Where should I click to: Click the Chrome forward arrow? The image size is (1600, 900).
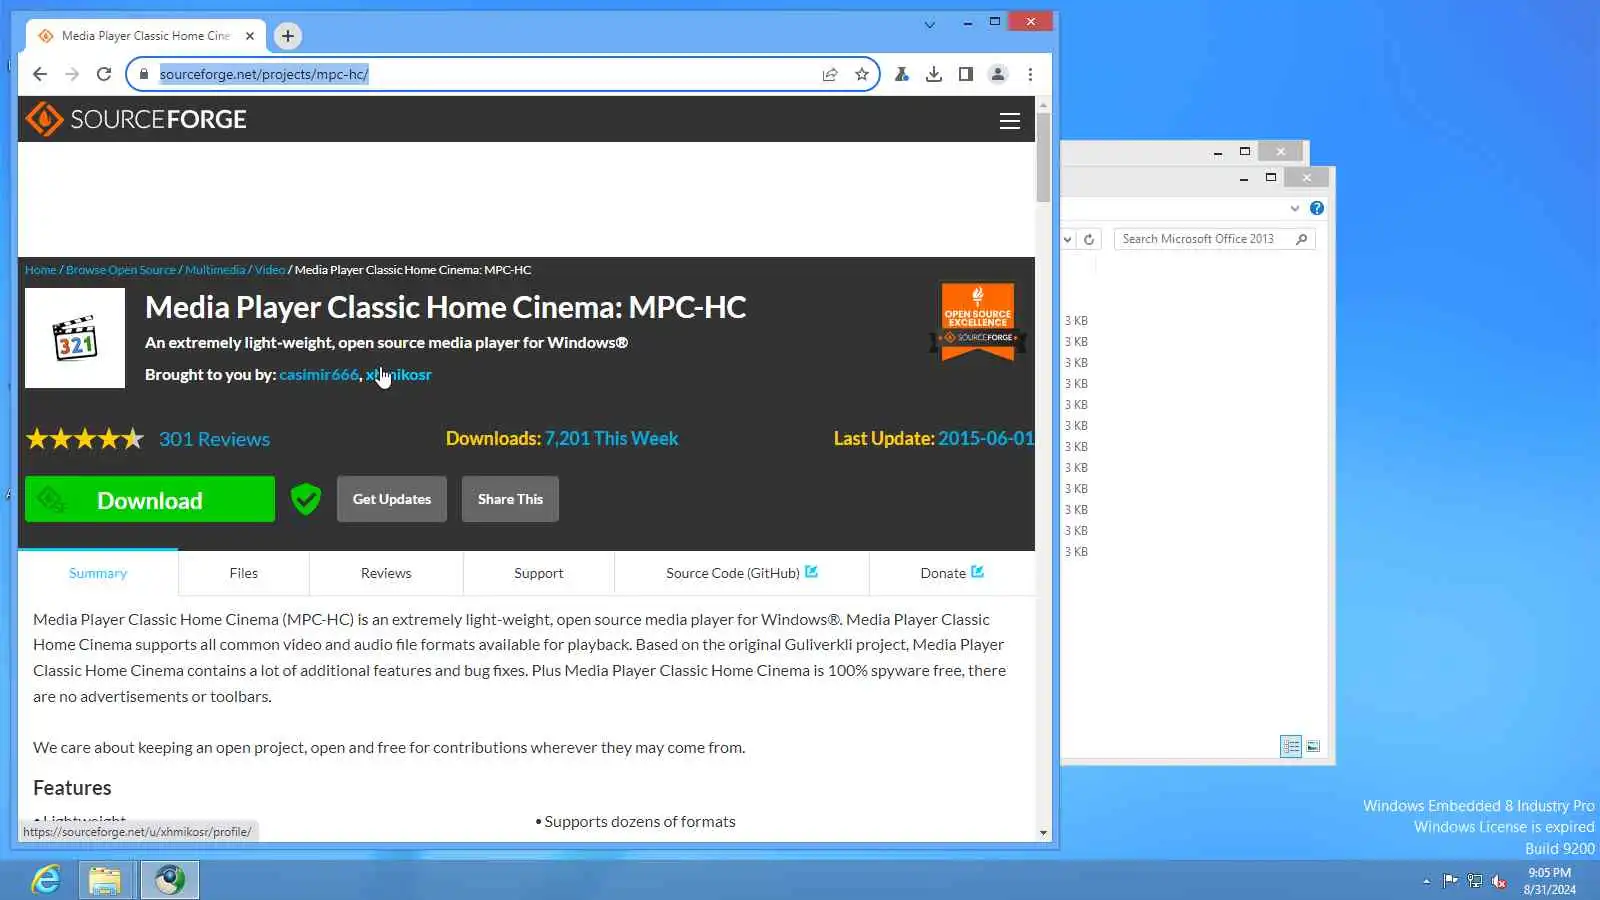[x=72, y=74]
